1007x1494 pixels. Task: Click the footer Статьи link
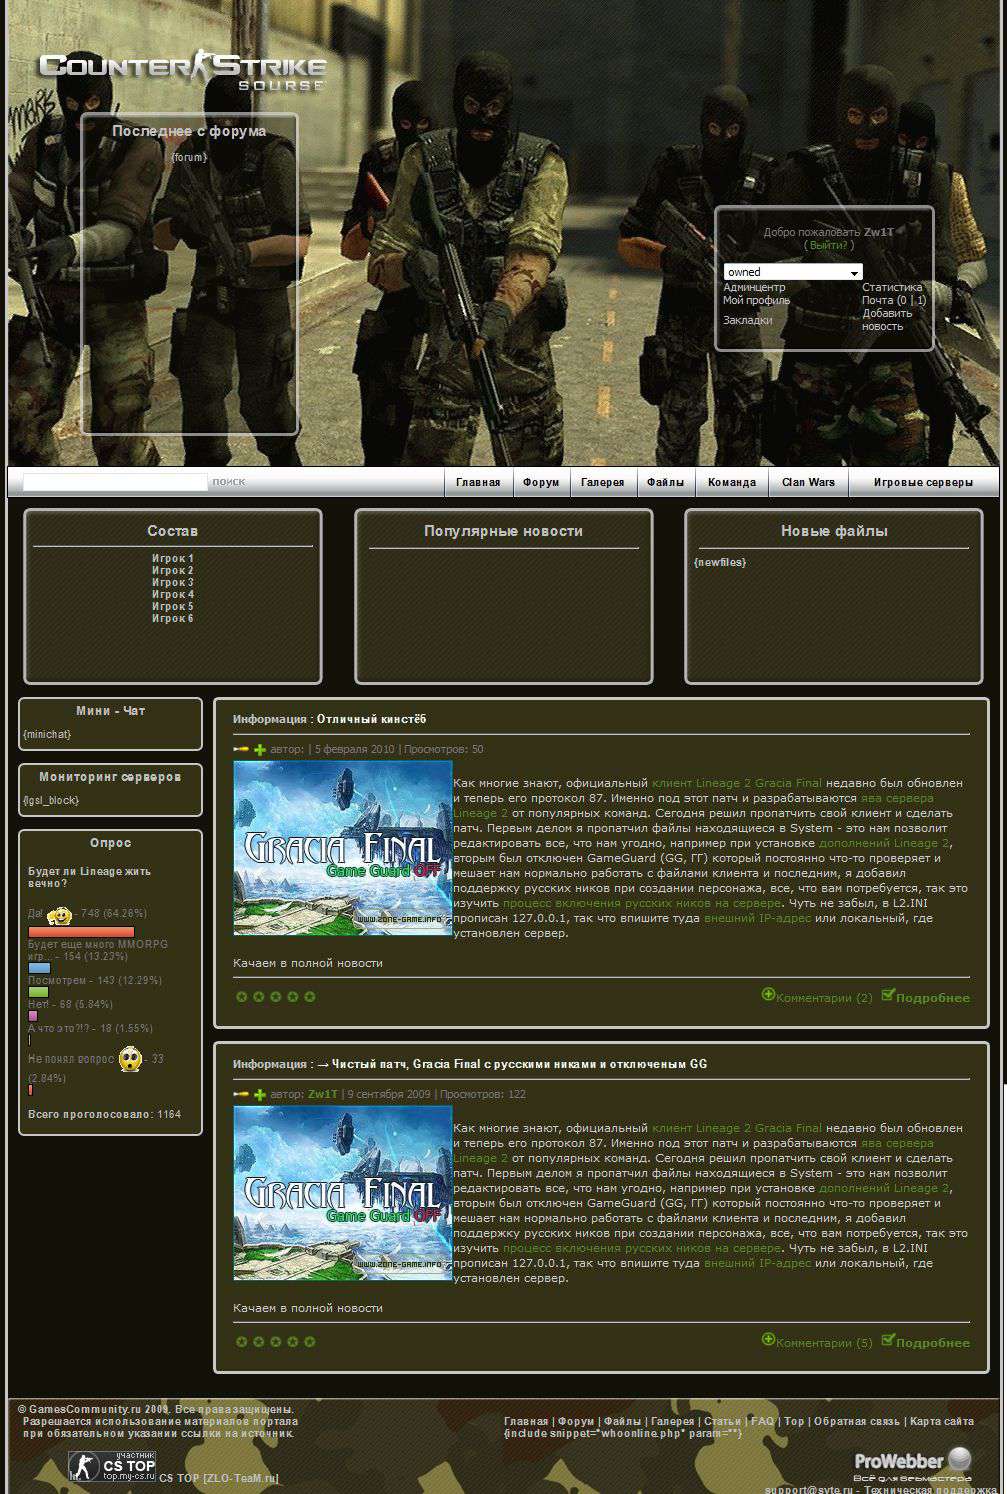pos(722,1421)
